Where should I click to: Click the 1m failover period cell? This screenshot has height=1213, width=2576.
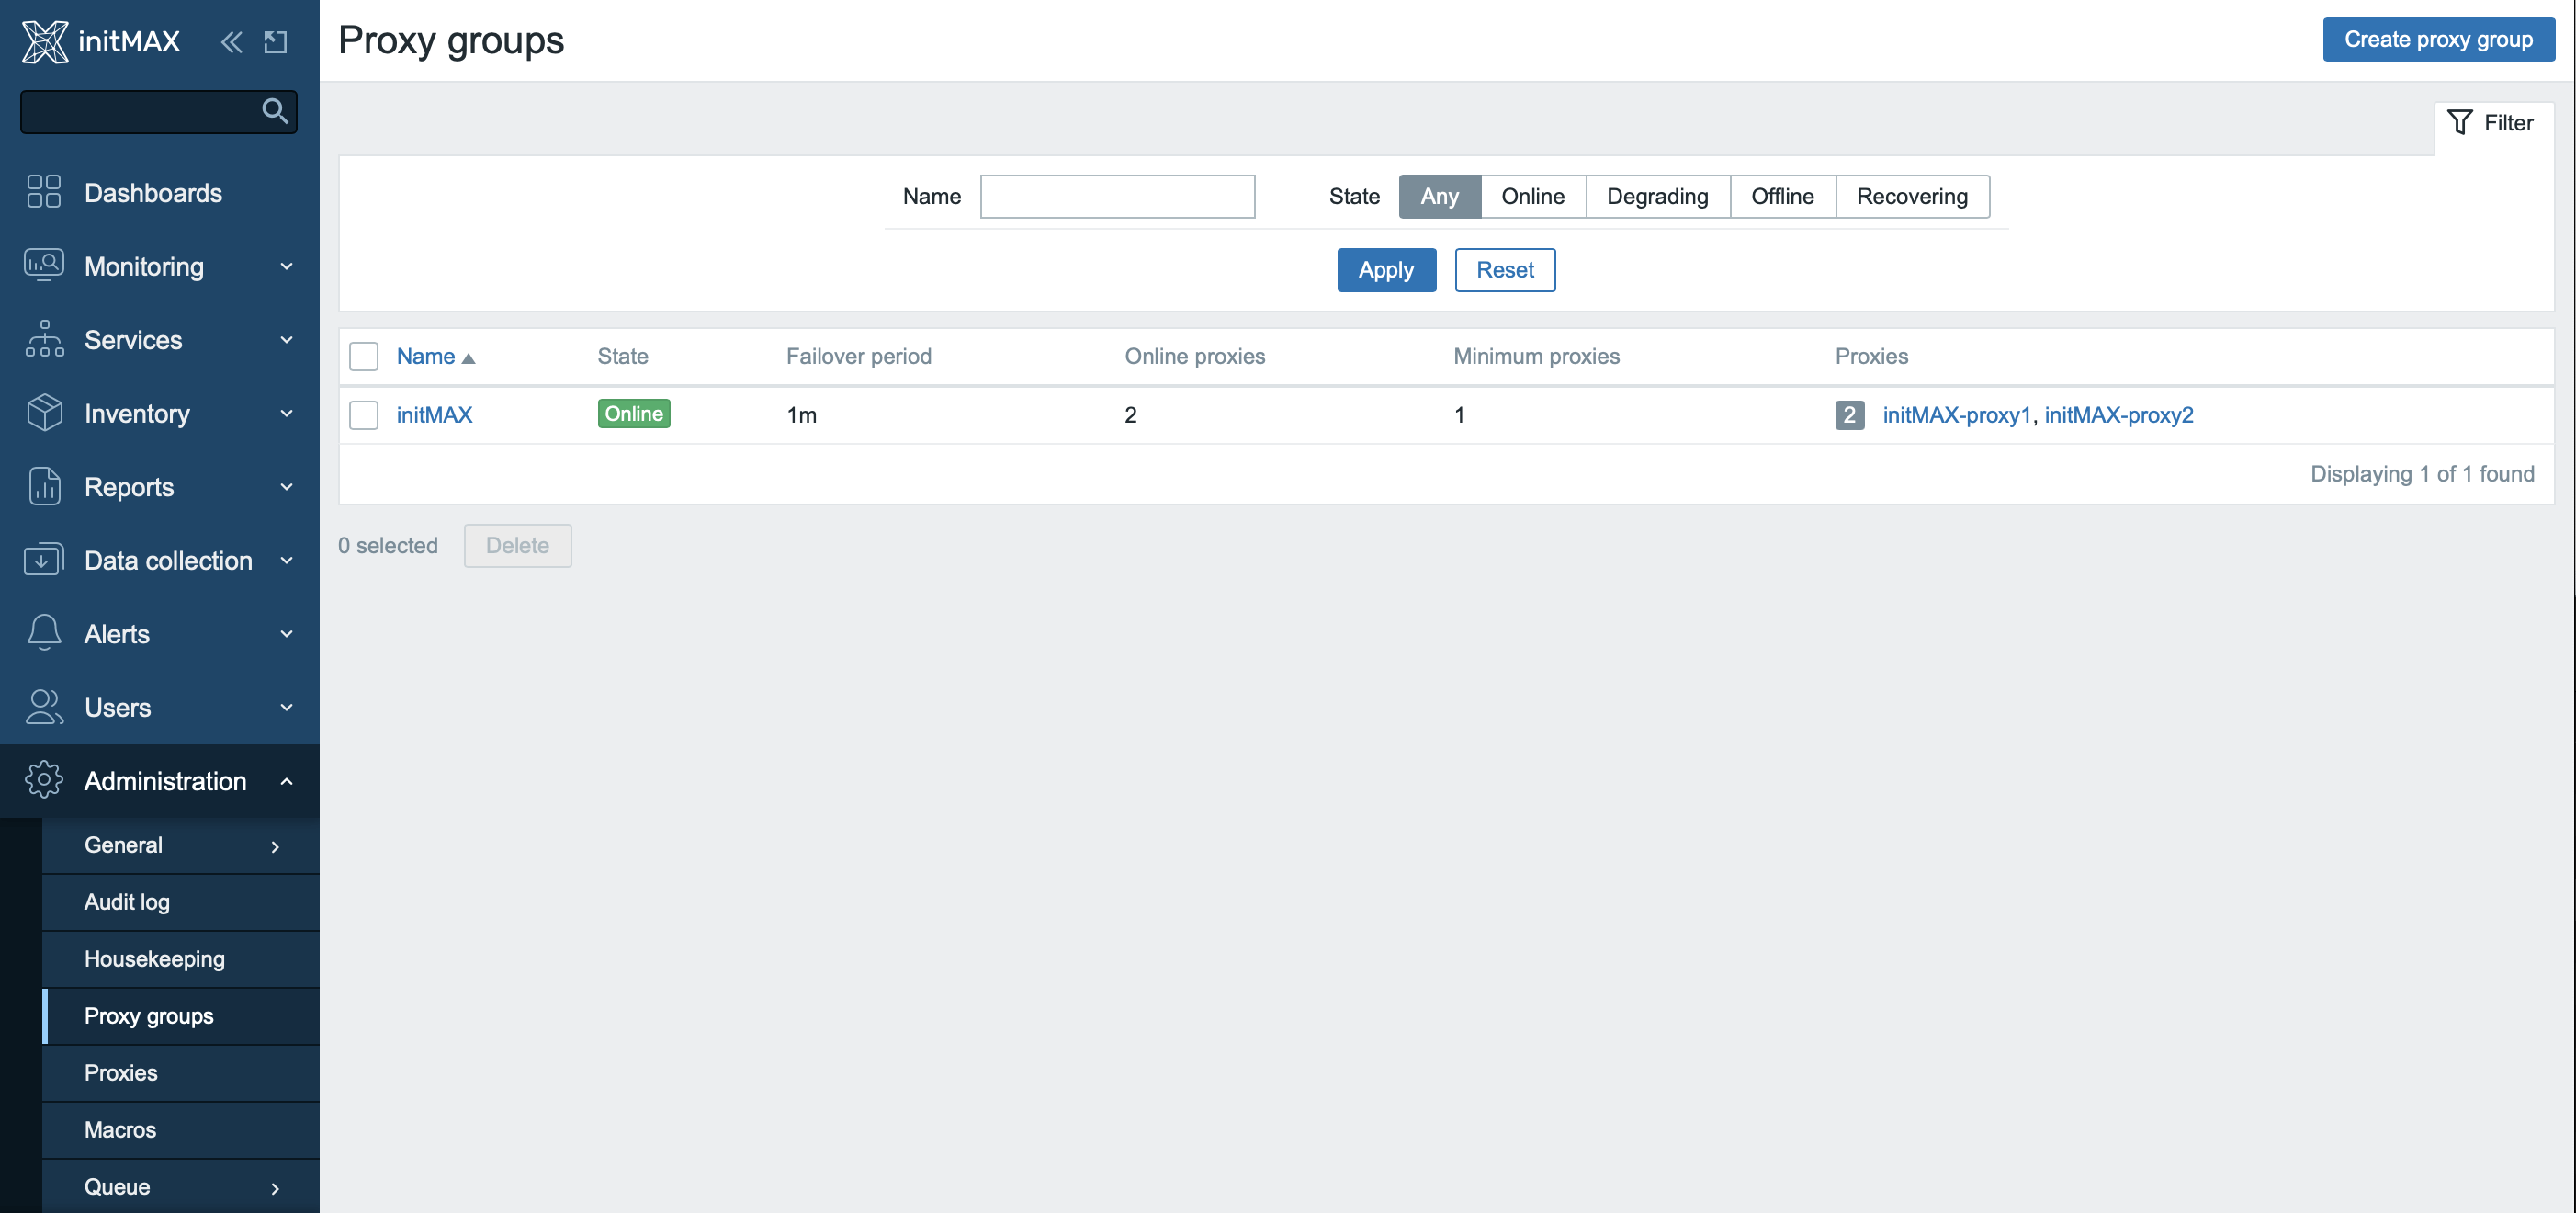coord(801,415)
